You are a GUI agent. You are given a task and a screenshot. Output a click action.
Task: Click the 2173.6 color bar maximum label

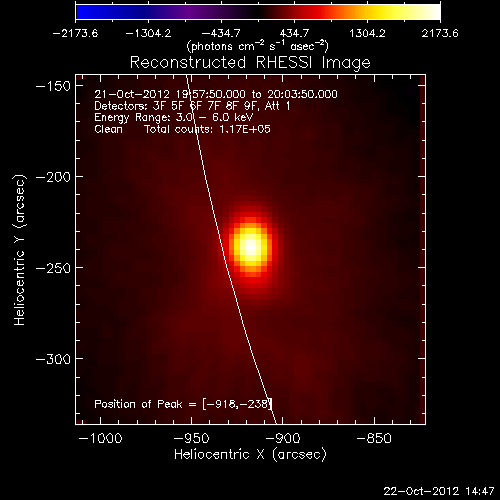coord(440,33)
